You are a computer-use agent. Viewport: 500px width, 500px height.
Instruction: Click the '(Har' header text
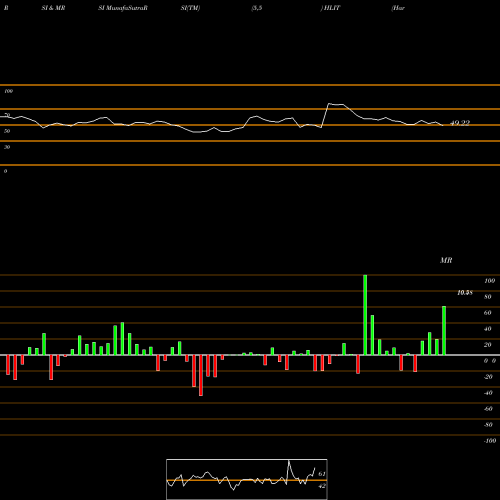pos(398,8)
